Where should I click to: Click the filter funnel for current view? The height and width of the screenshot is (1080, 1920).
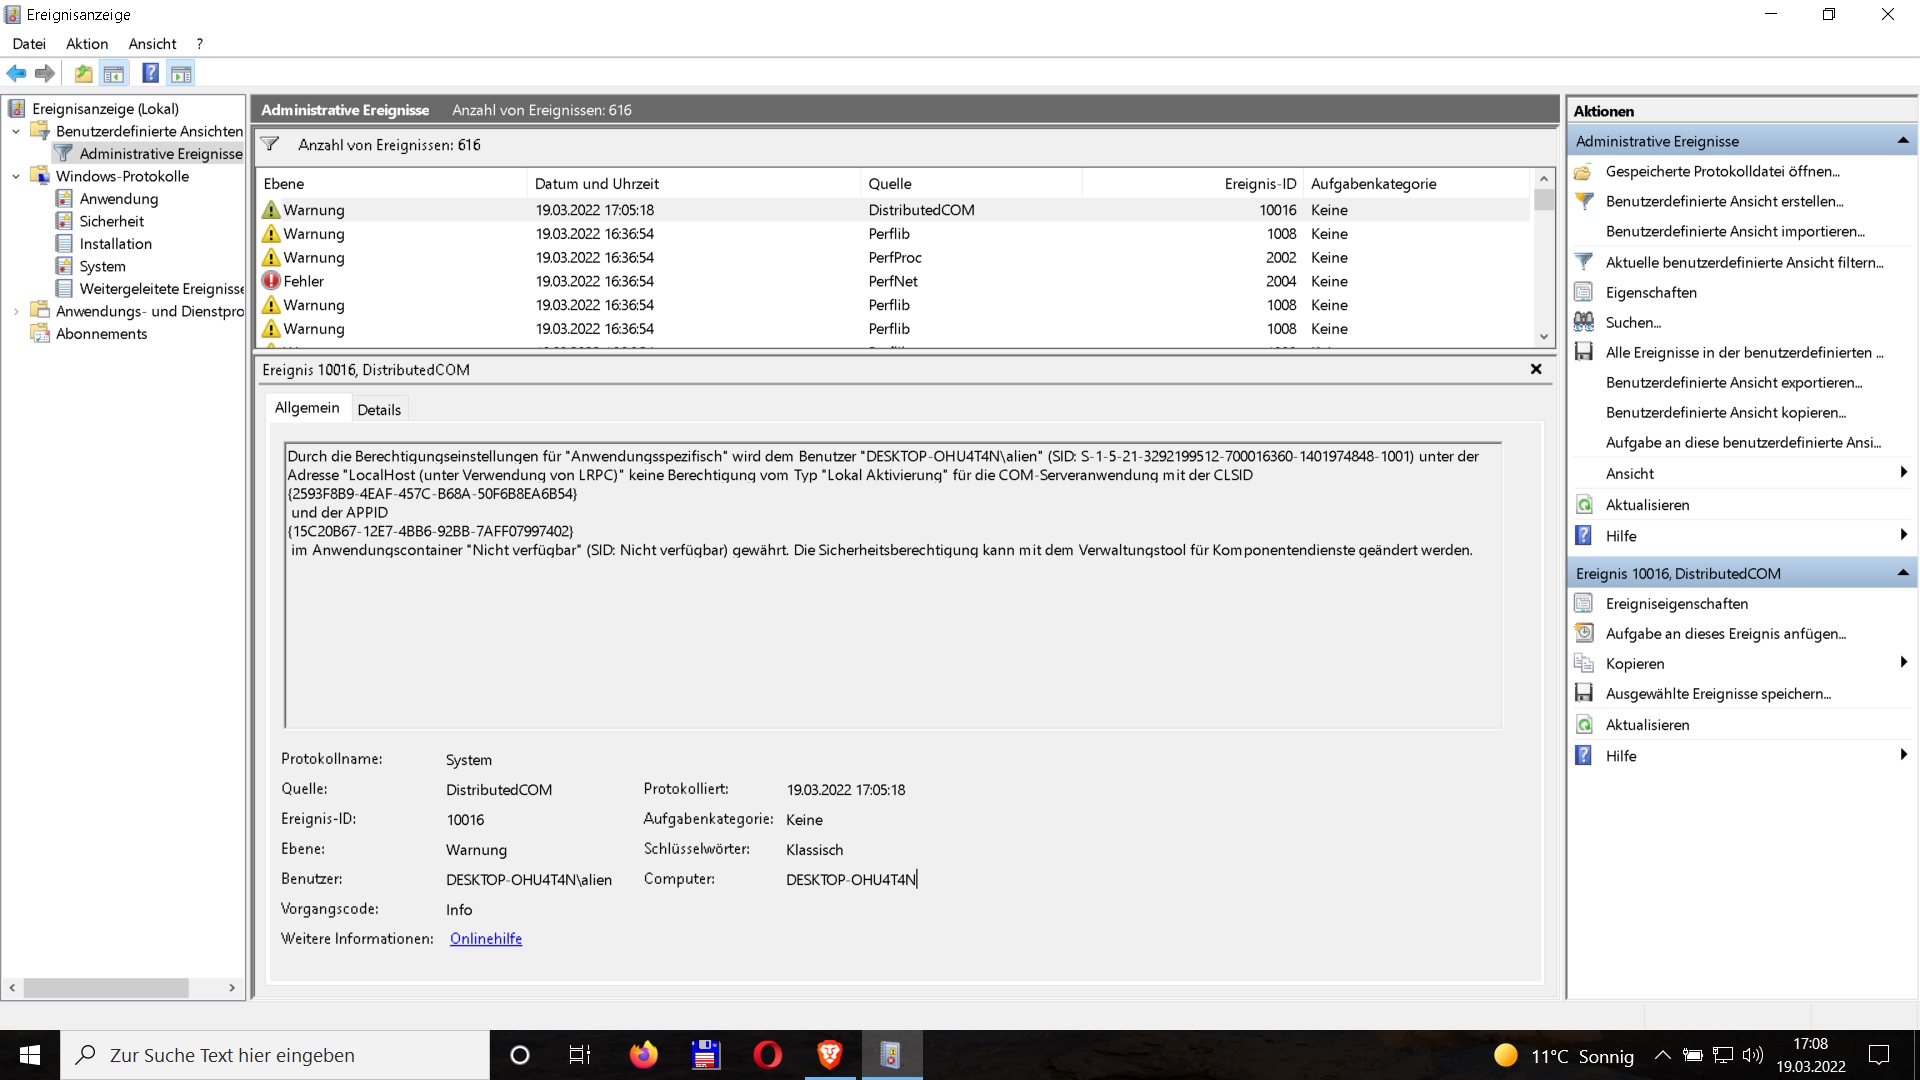1584,262
